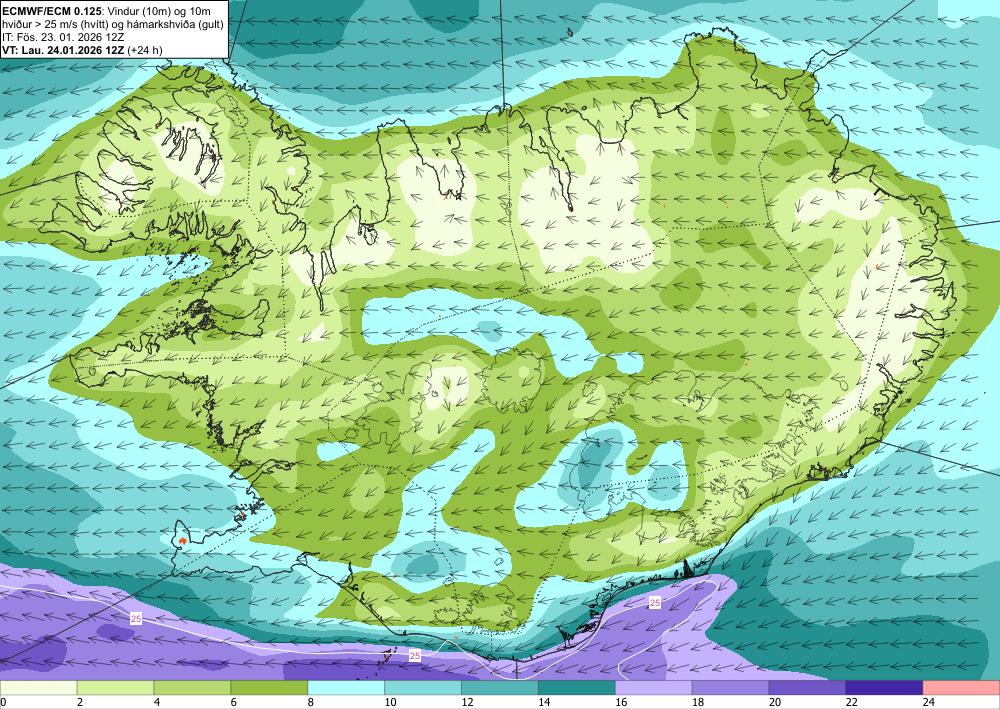Click the "25" gust contour label off the southeast coast
This screenshot has width=1000, height=709.
click(x=655, y=603)
